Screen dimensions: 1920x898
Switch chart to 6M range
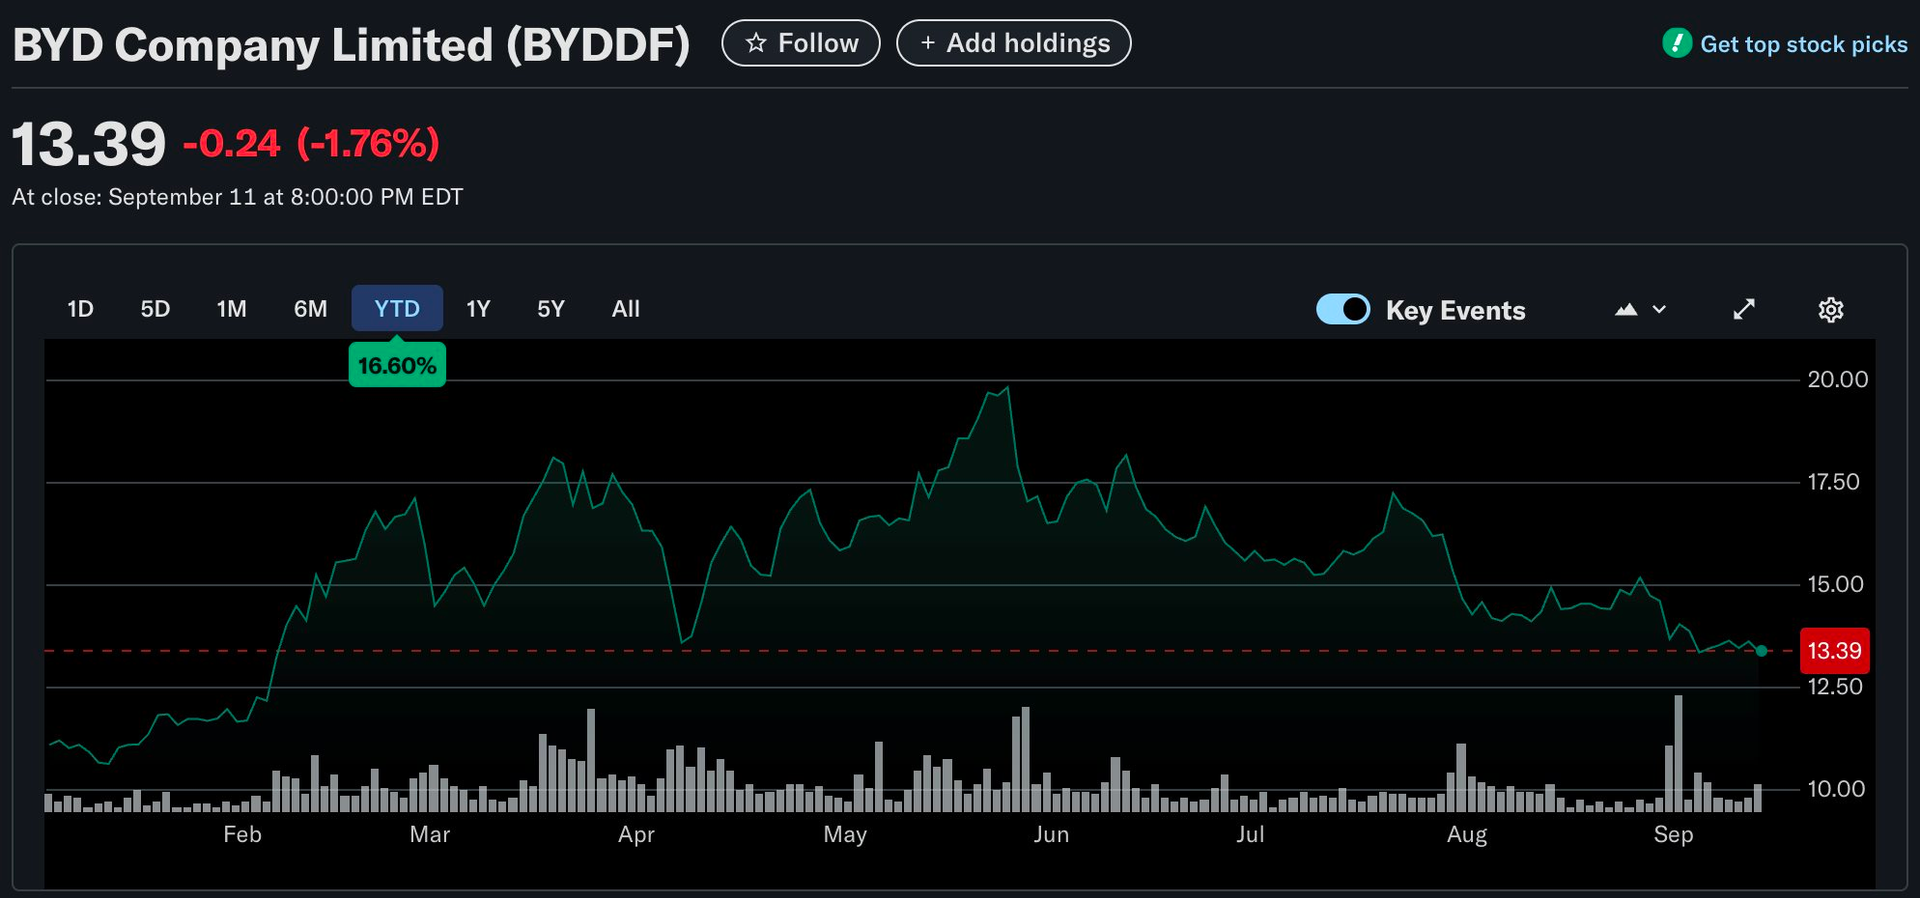coord(310,309)
